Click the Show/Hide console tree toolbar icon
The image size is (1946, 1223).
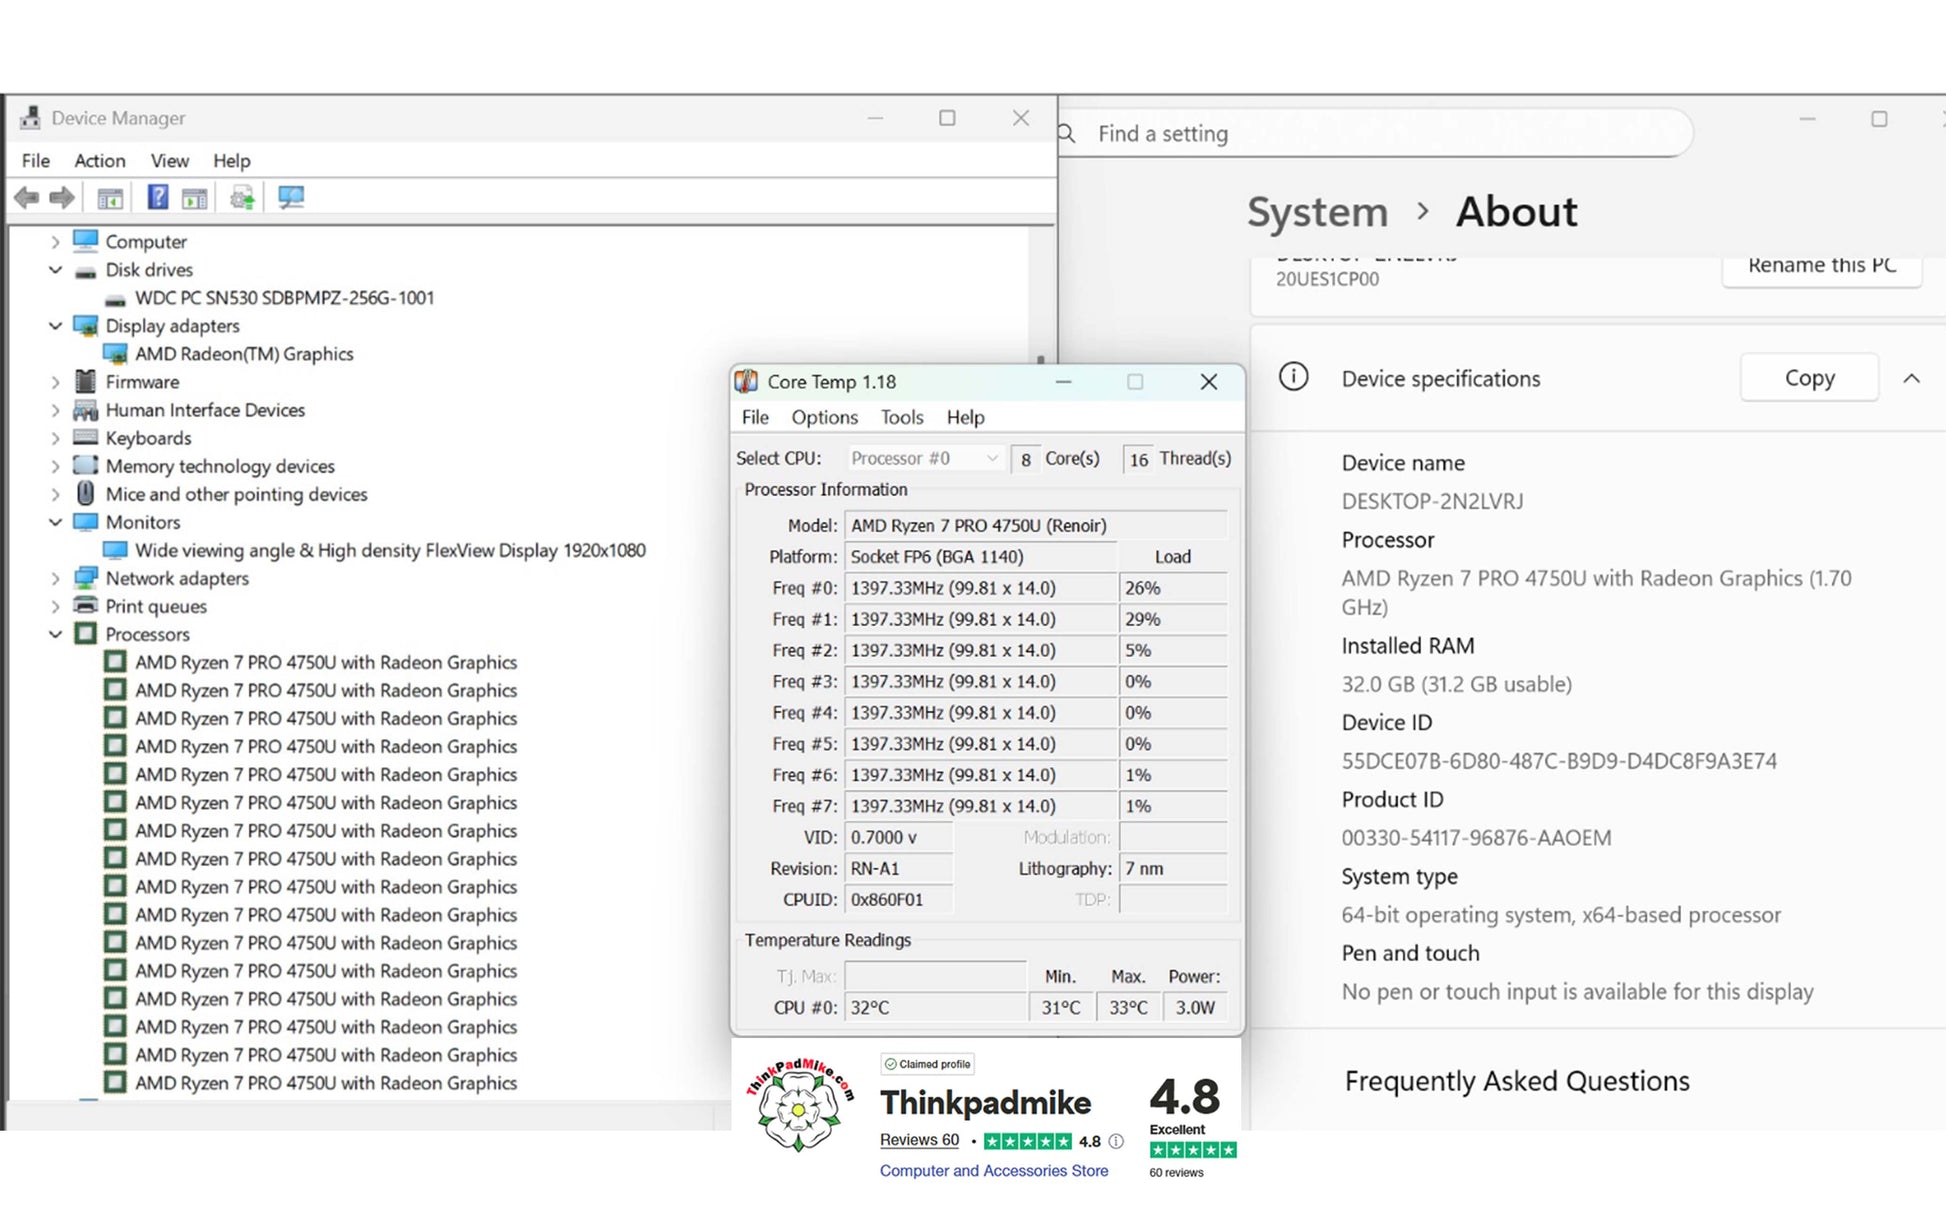tap(110, 198)
